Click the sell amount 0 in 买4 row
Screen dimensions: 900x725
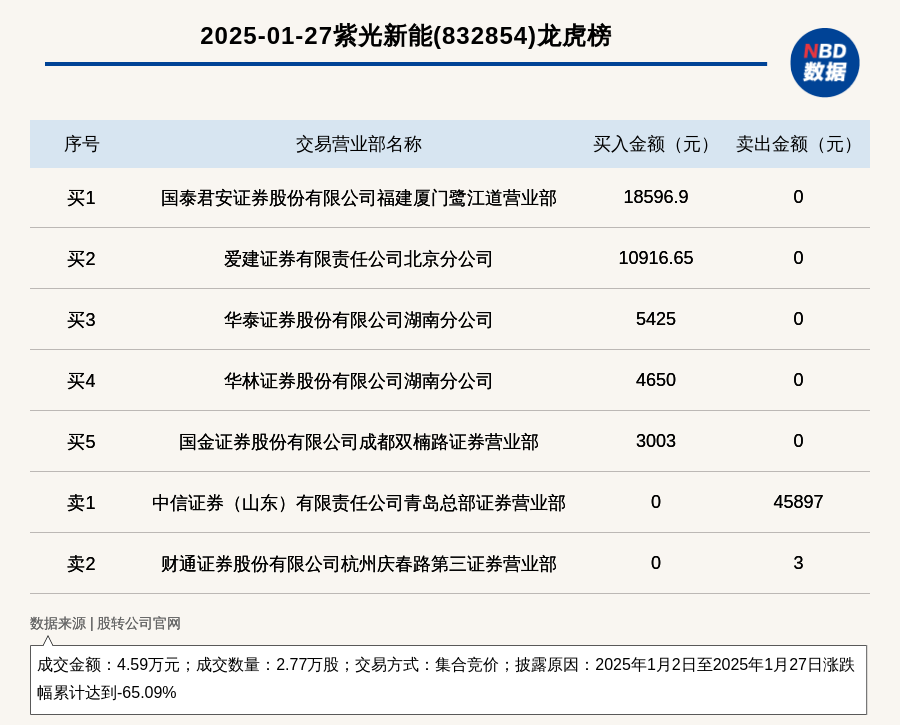click(x=798, y=379)
